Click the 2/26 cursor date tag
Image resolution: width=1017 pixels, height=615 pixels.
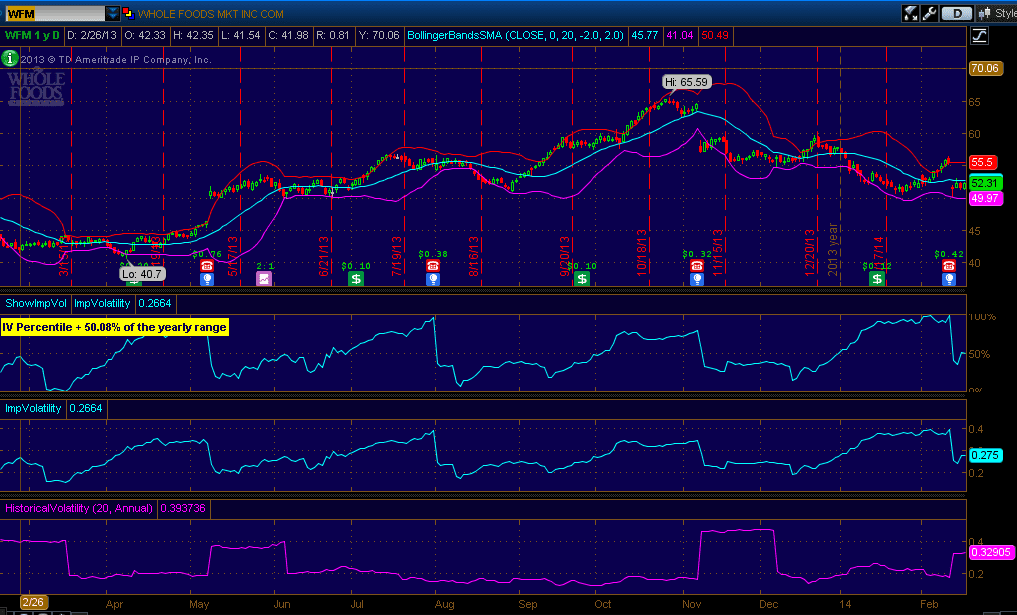point(32,602)
